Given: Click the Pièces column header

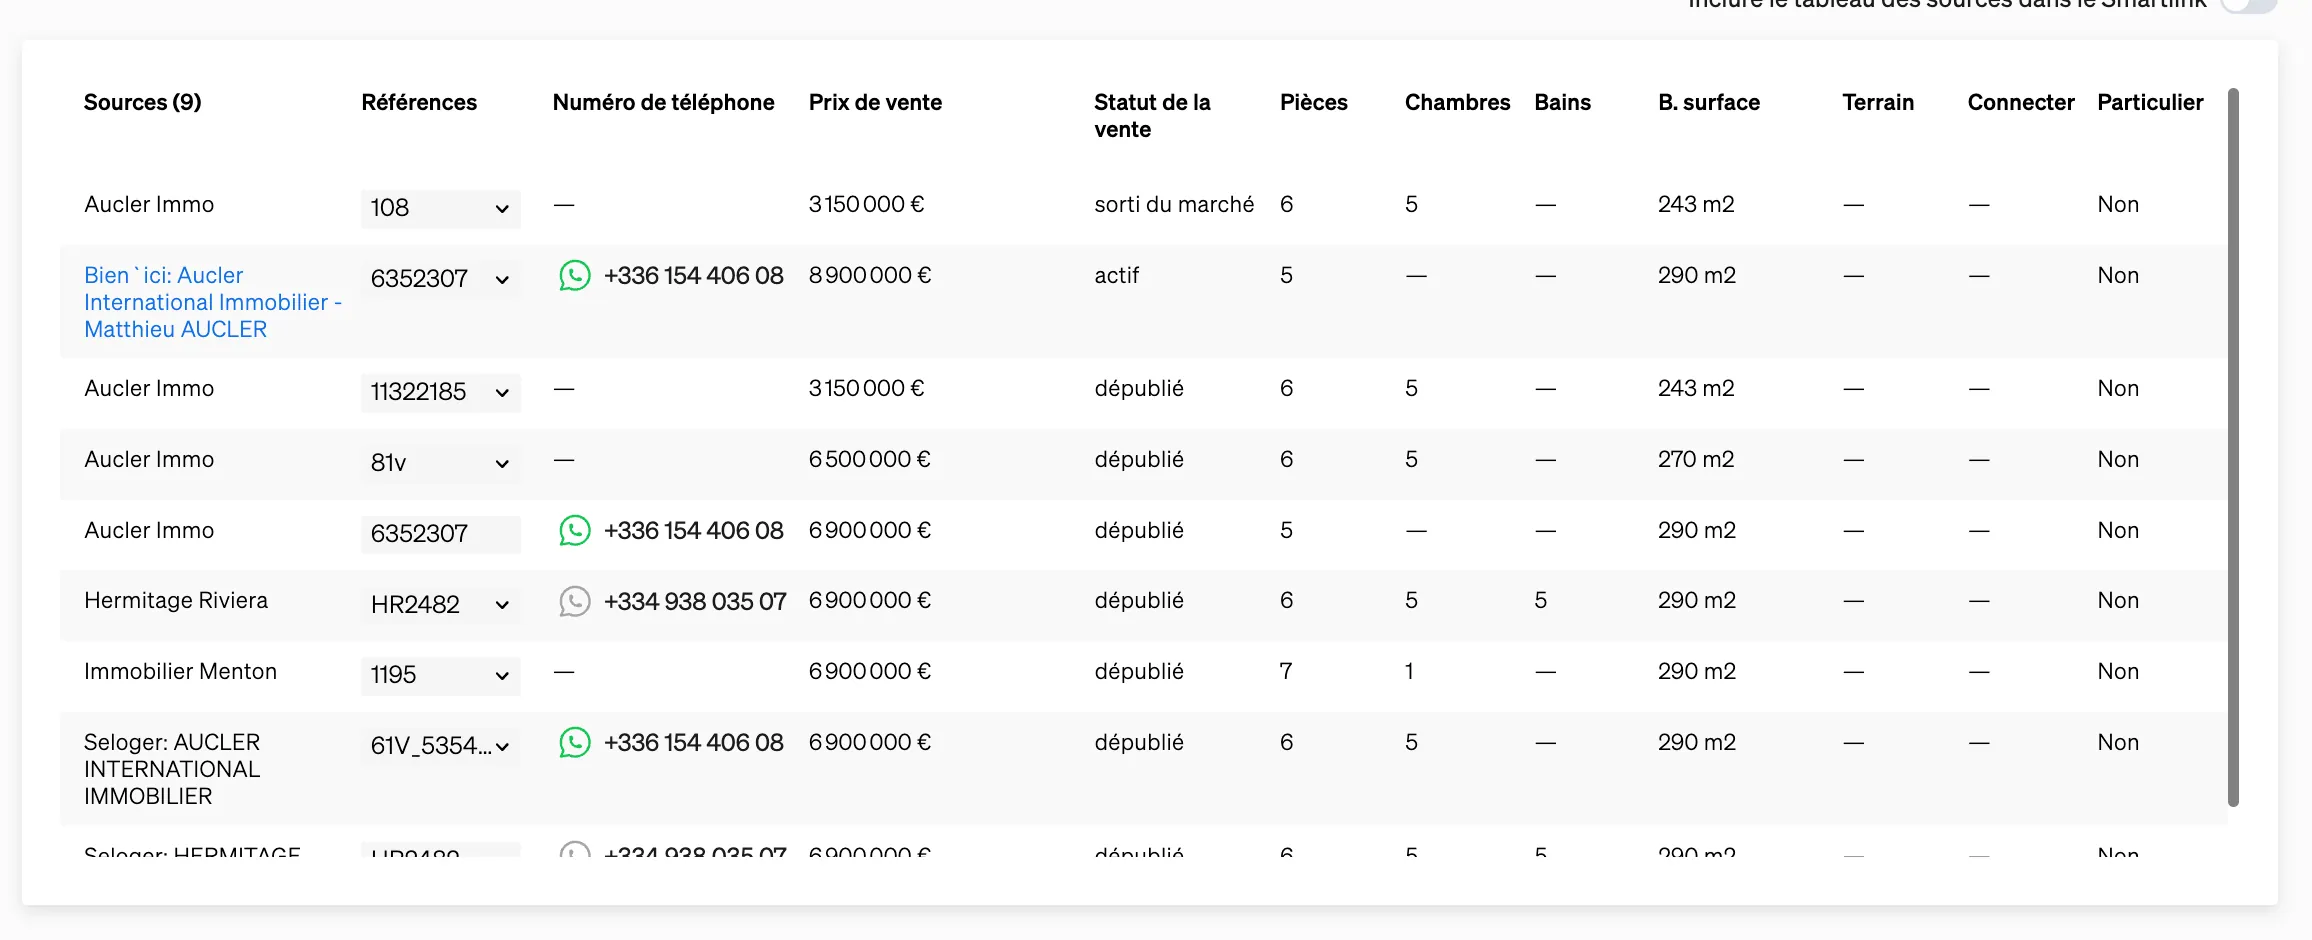Looking at the screenshot, I should (x=1314, y=102).
